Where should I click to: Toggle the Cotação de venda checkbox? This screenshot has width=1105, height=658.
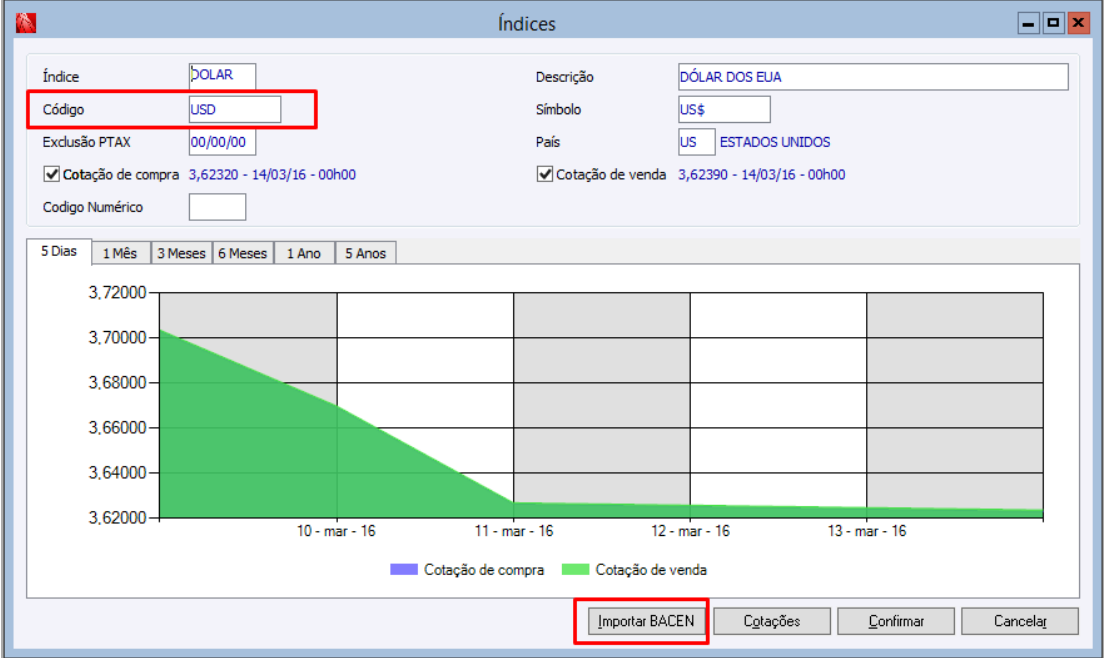(545, 174)
